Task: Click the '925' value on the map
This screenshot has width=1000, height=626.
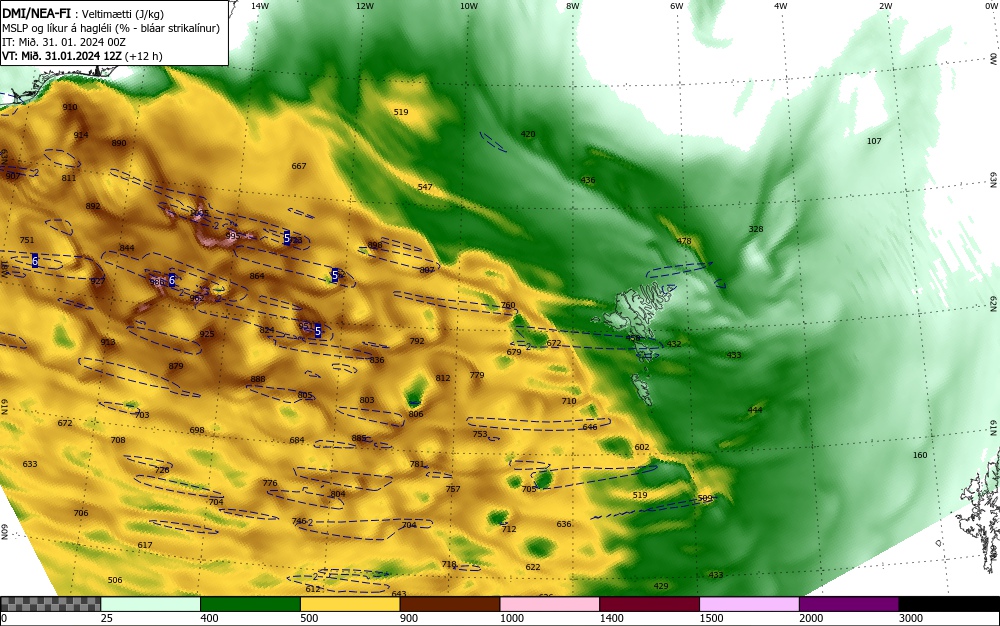Action: [x=207, y=334]
